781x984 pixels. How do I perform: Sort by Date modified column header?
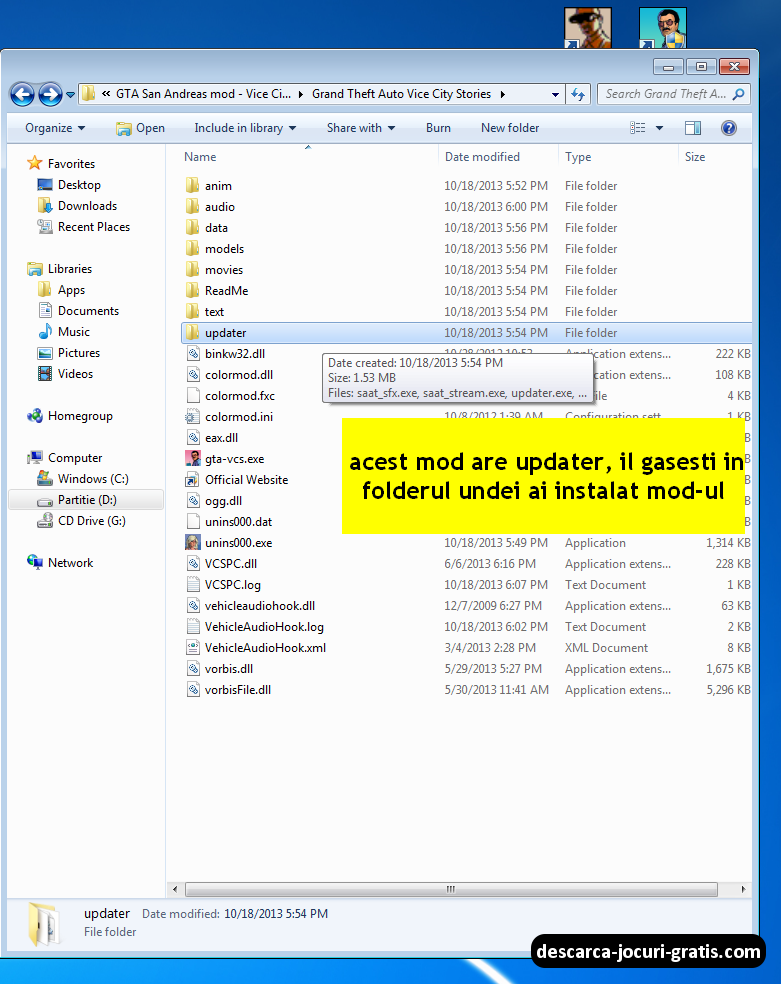(x=482, y=157)
